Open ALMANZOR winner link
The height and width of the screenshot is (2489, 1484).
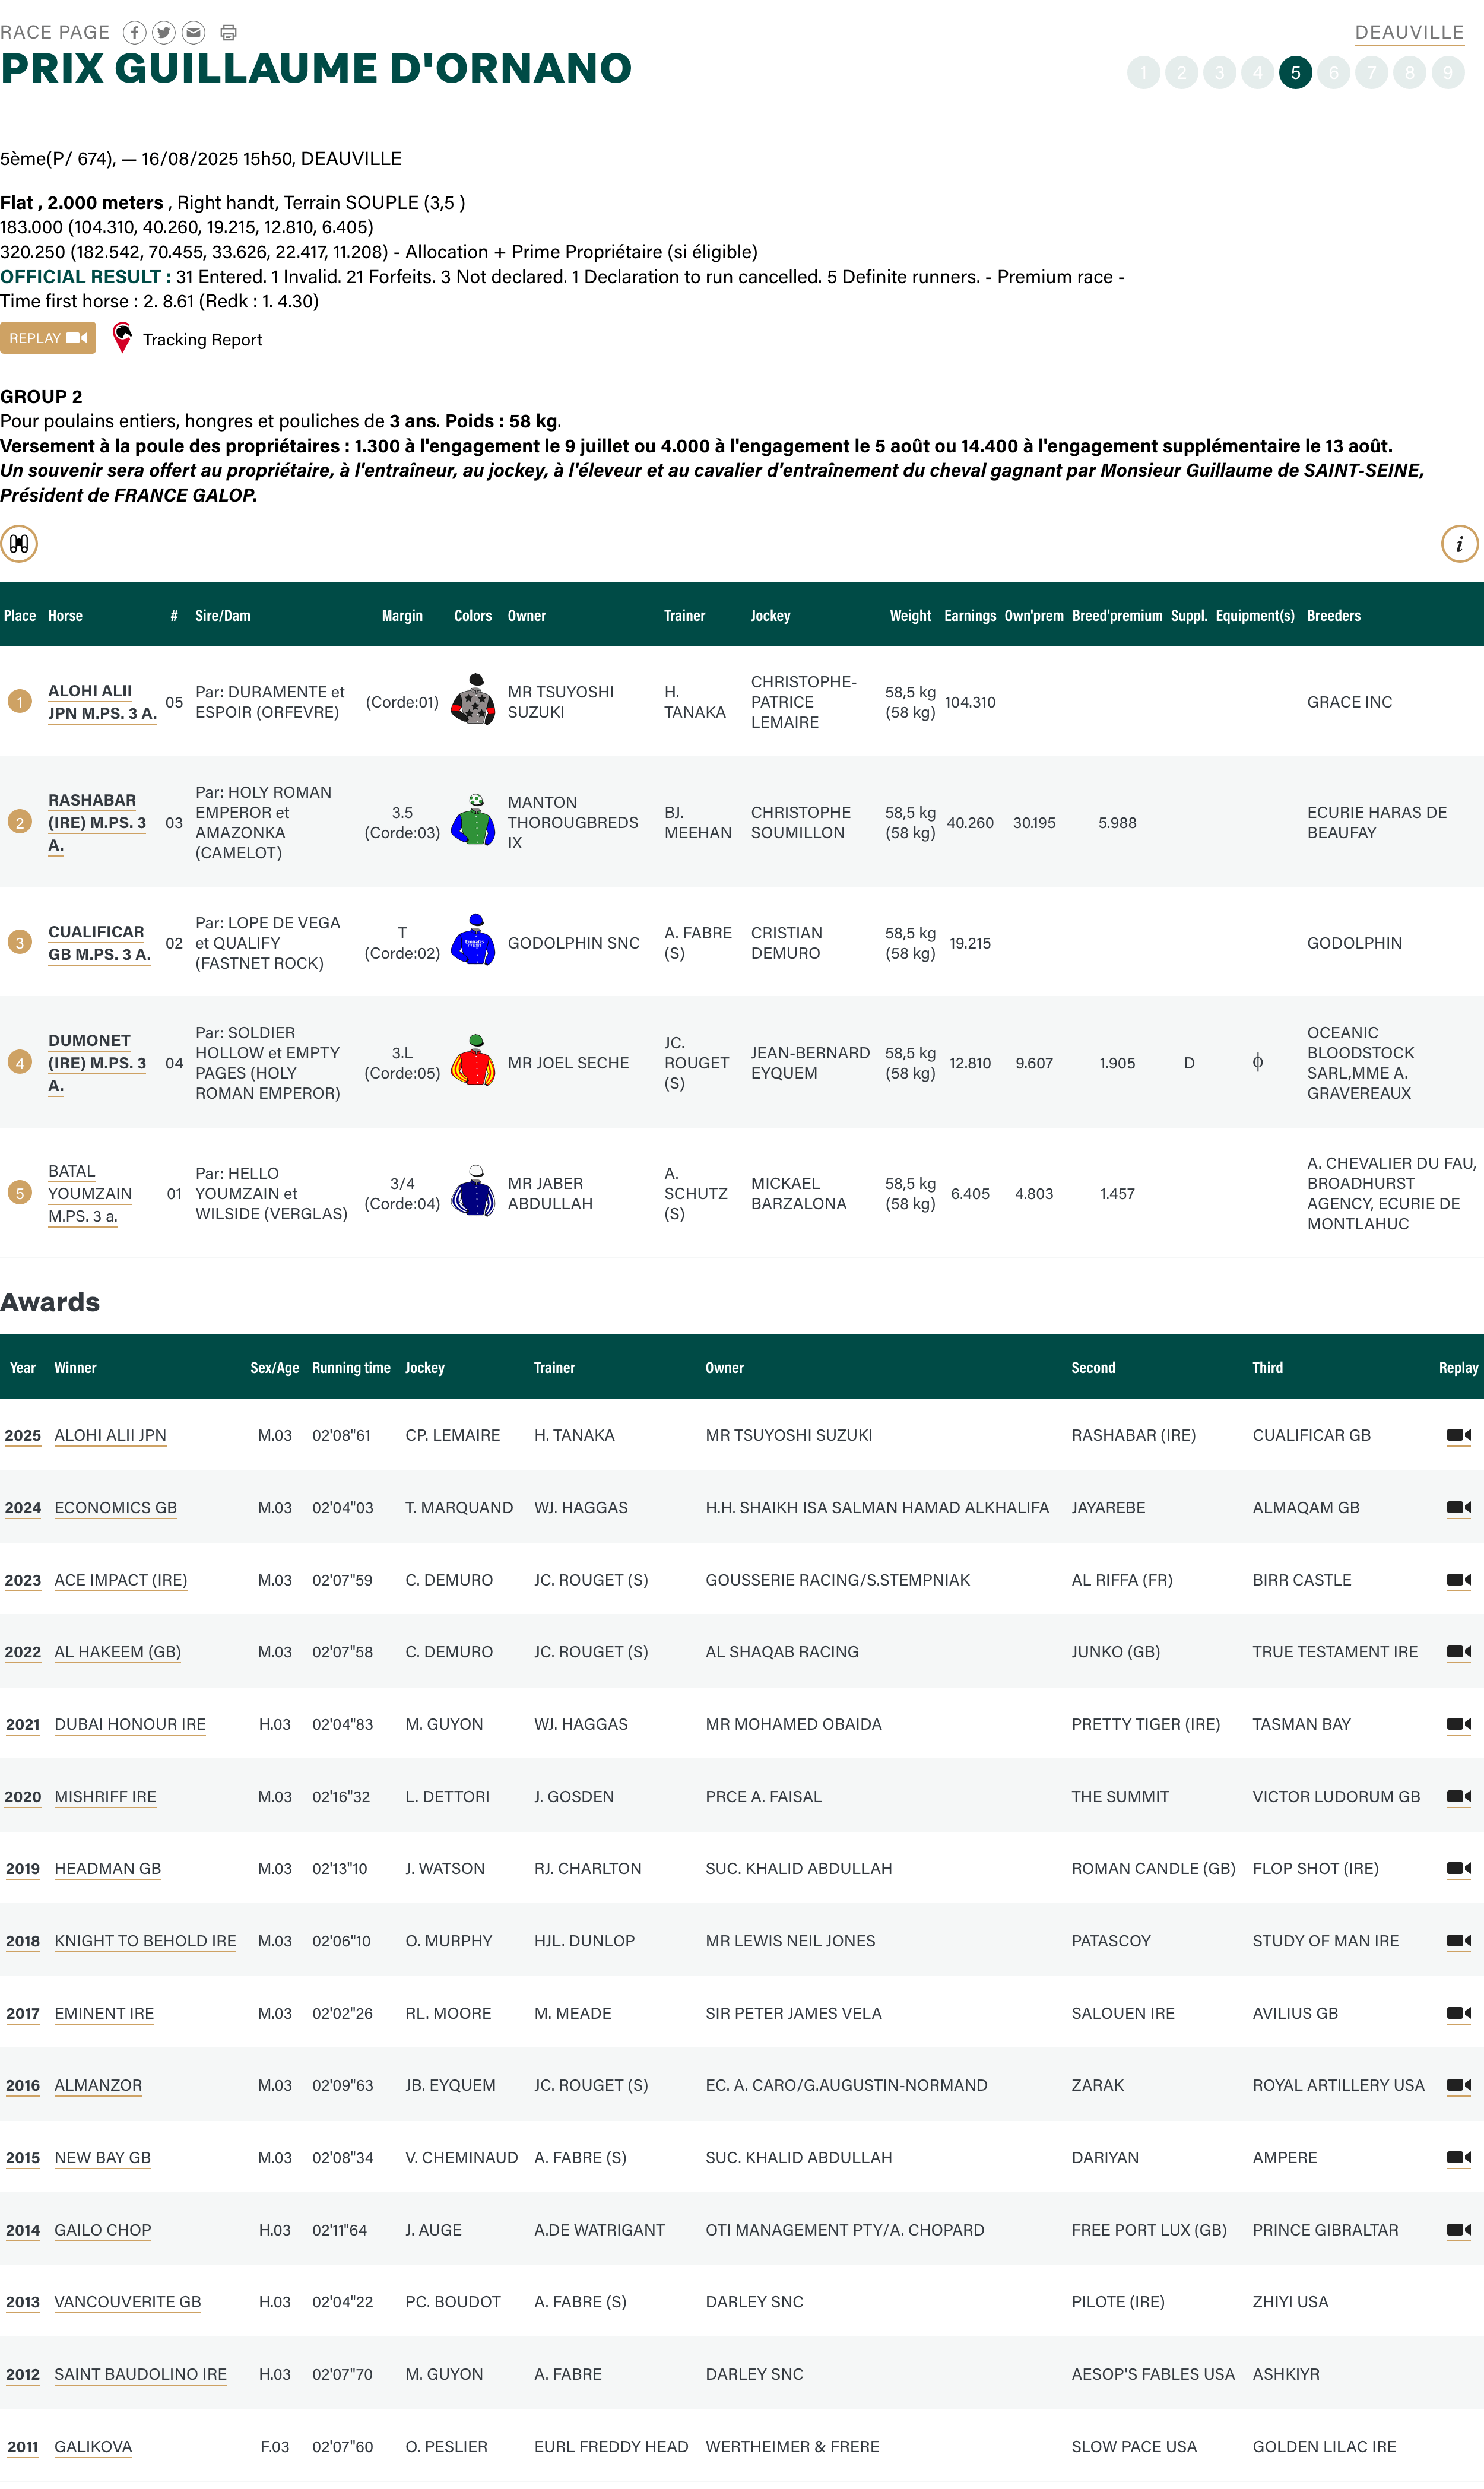pos(98,2086)
